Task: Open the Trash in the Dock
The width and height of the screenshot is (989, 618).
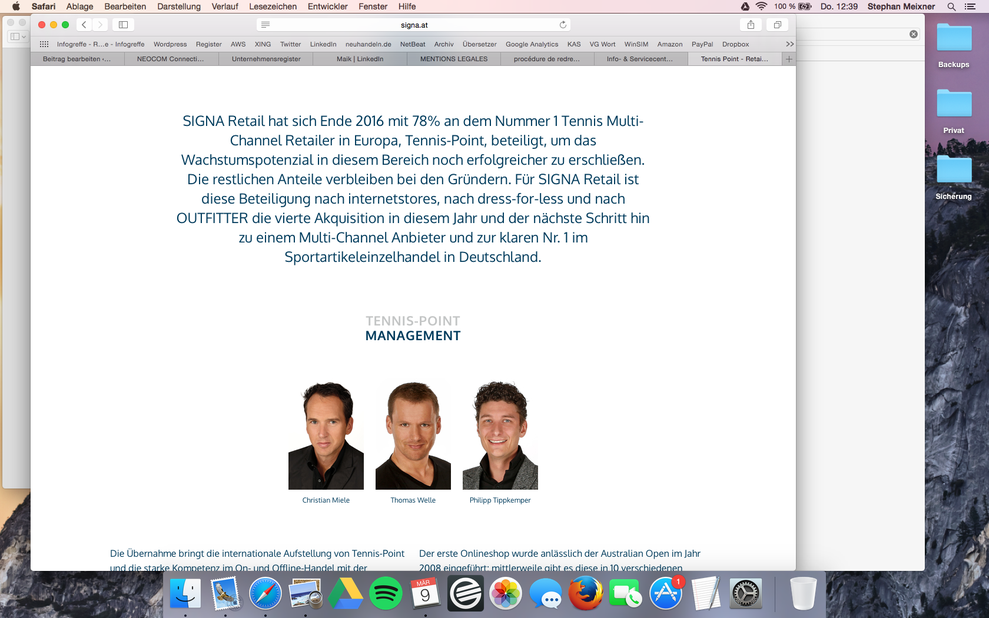Action: click(803, 593)
